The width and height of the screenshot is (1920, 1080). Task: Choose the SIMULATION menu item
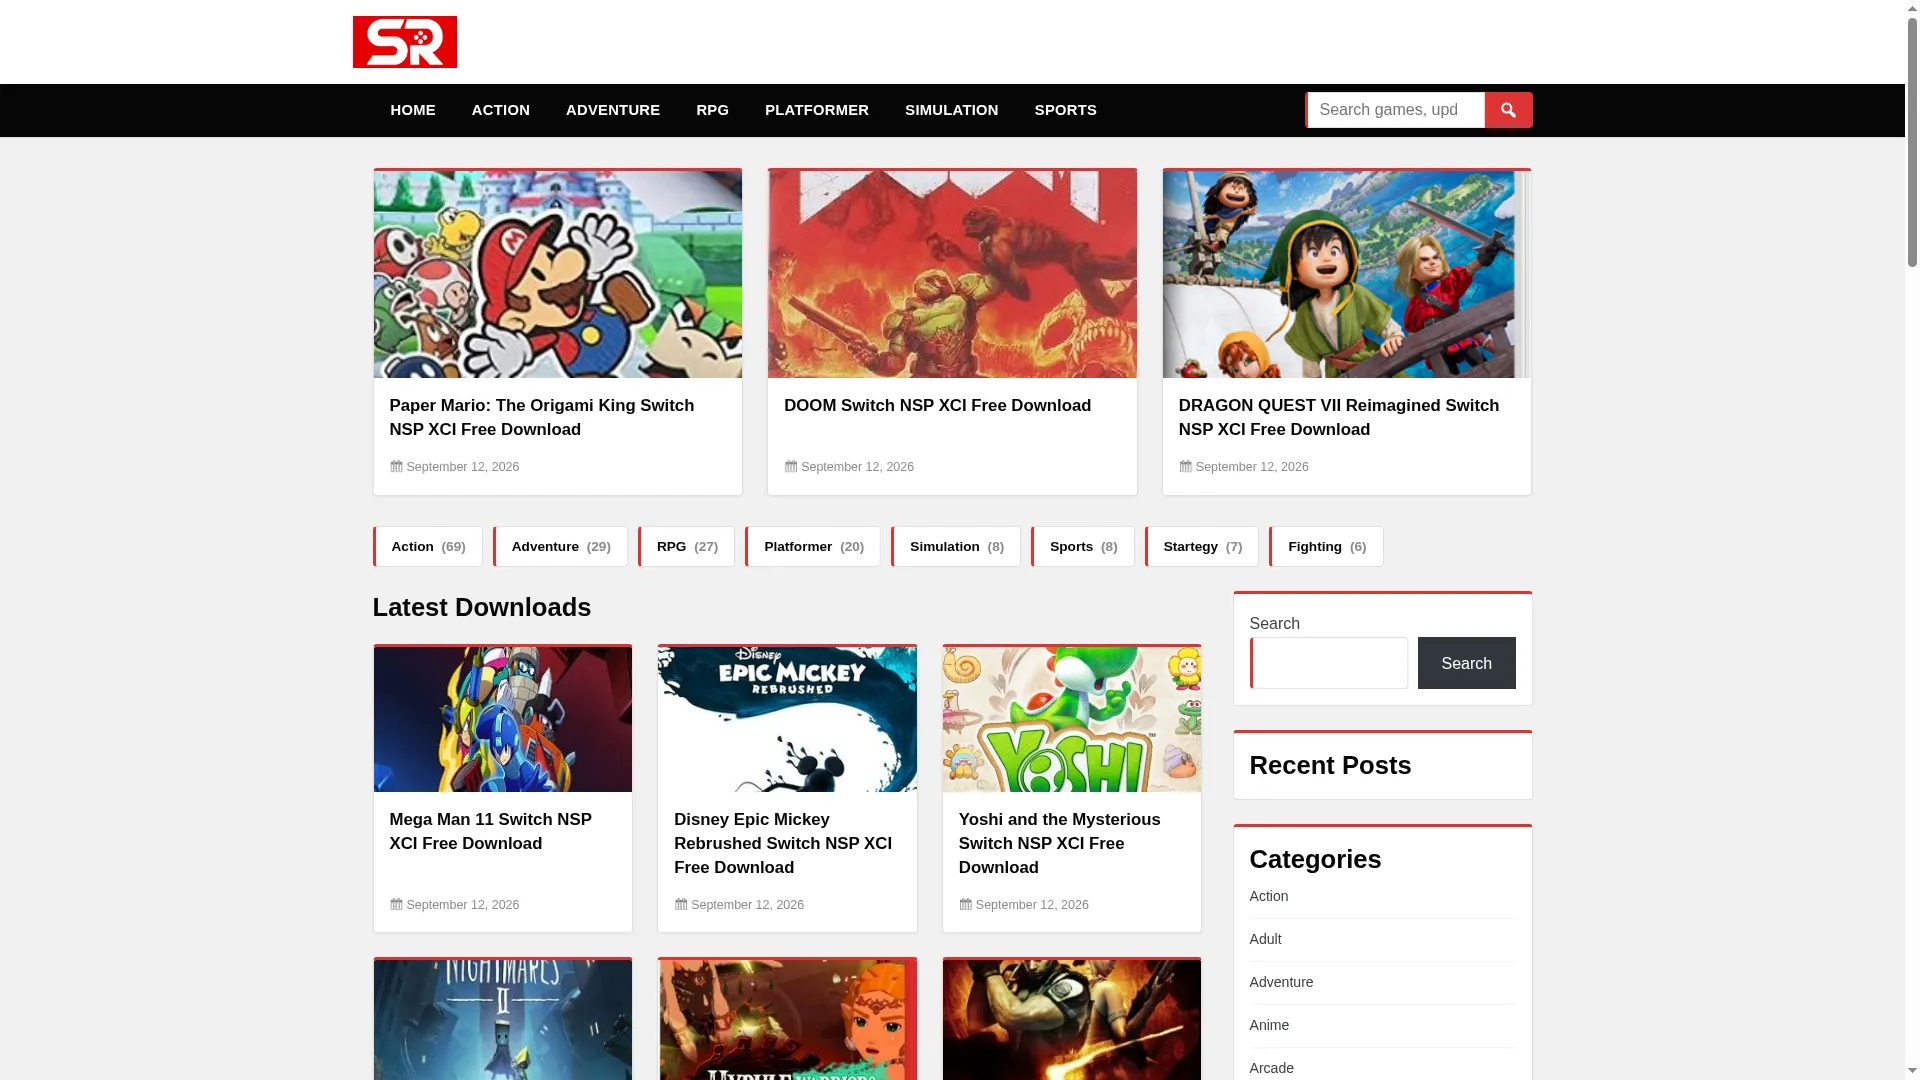pos(952,110)
